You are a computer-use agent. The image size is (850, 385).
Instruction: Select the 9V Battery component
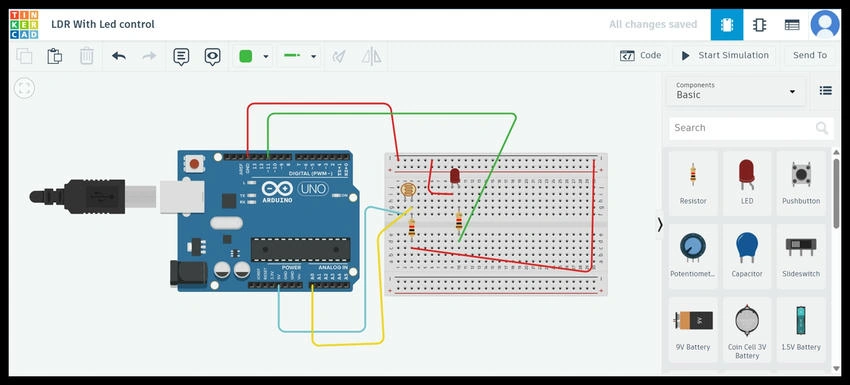tap(693, 330)
